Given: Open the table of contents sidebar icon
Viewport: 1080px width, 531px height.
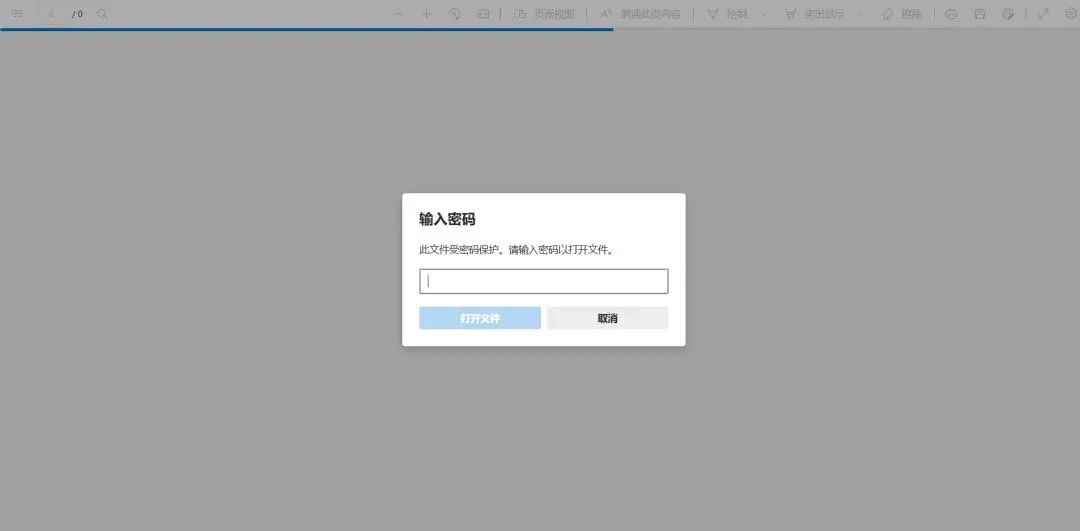Looking at the screenshot, I should click(17, 14).
